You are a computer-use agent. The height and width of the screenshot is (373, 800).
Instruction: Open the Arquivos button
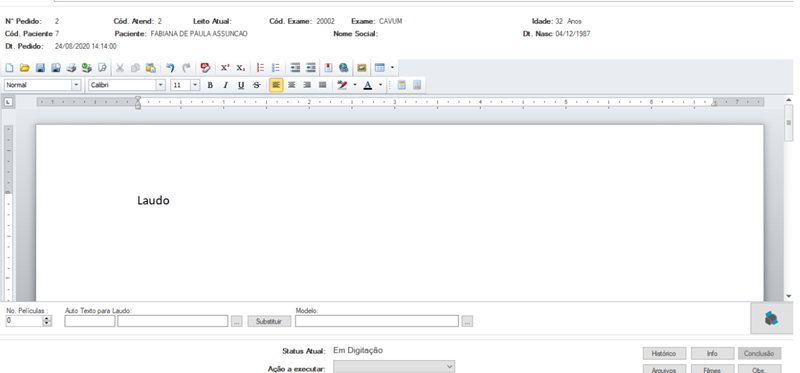(663, 369)
